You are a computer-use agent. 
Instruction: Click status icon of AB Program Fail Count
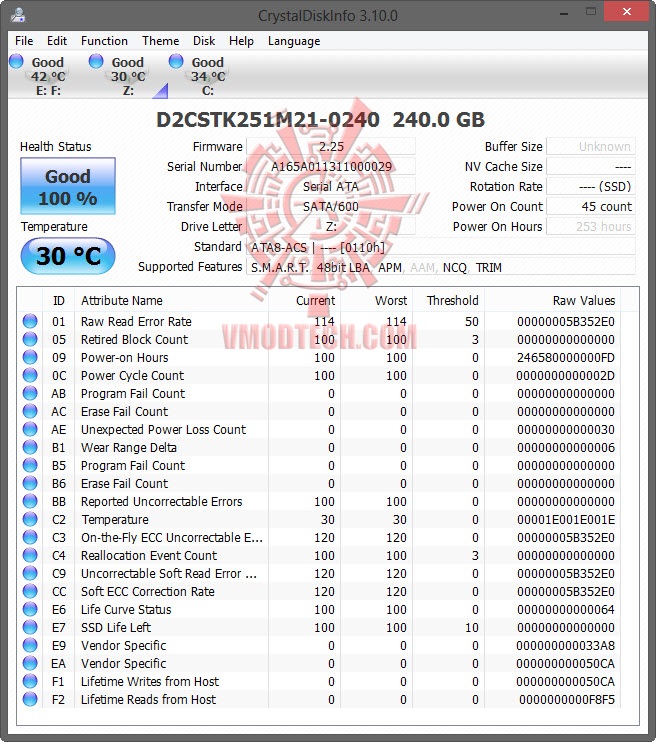[30, 393]
